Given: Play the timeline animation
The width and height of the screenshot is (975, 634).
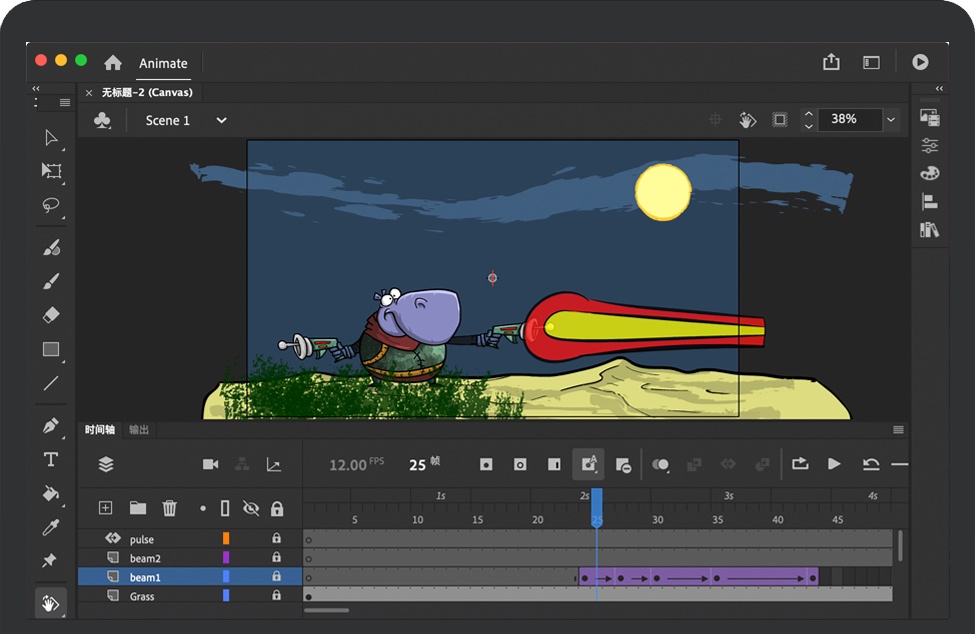Looking at the screenshot, I should point(834,464).
